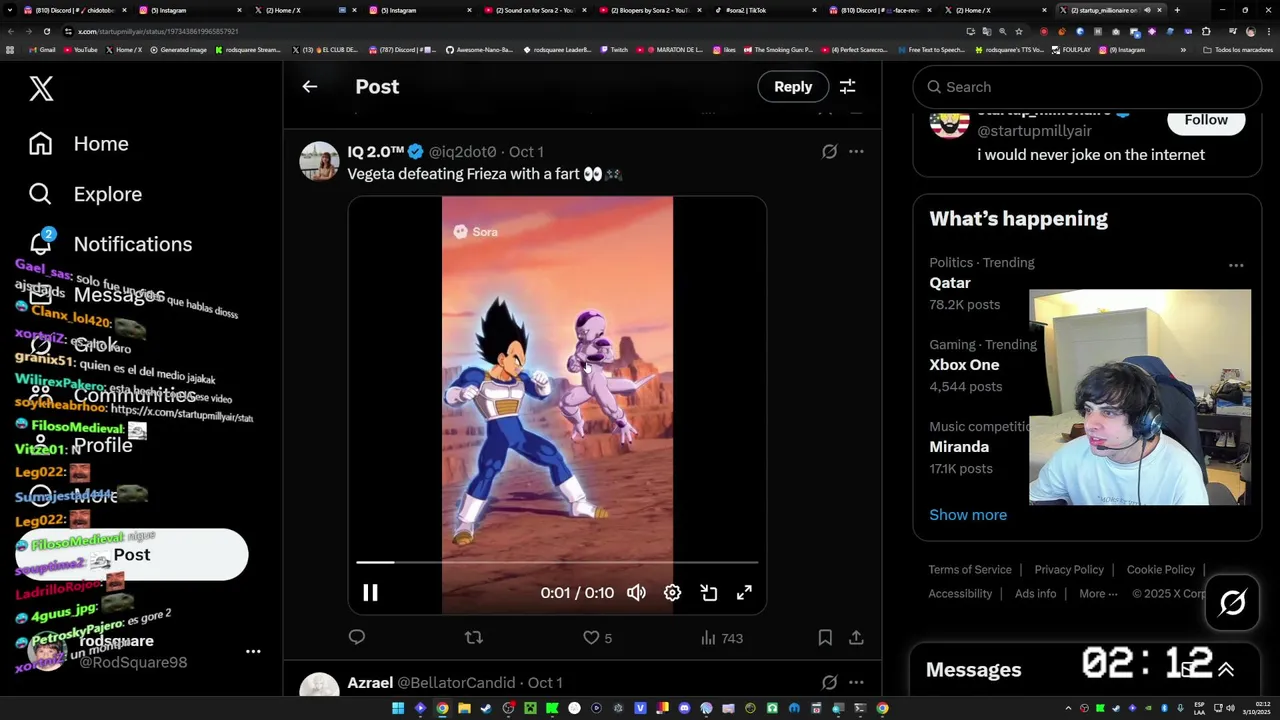1280x720 pixels.
Task: Open the Xbox One trending topic
Action: point(964,365)
